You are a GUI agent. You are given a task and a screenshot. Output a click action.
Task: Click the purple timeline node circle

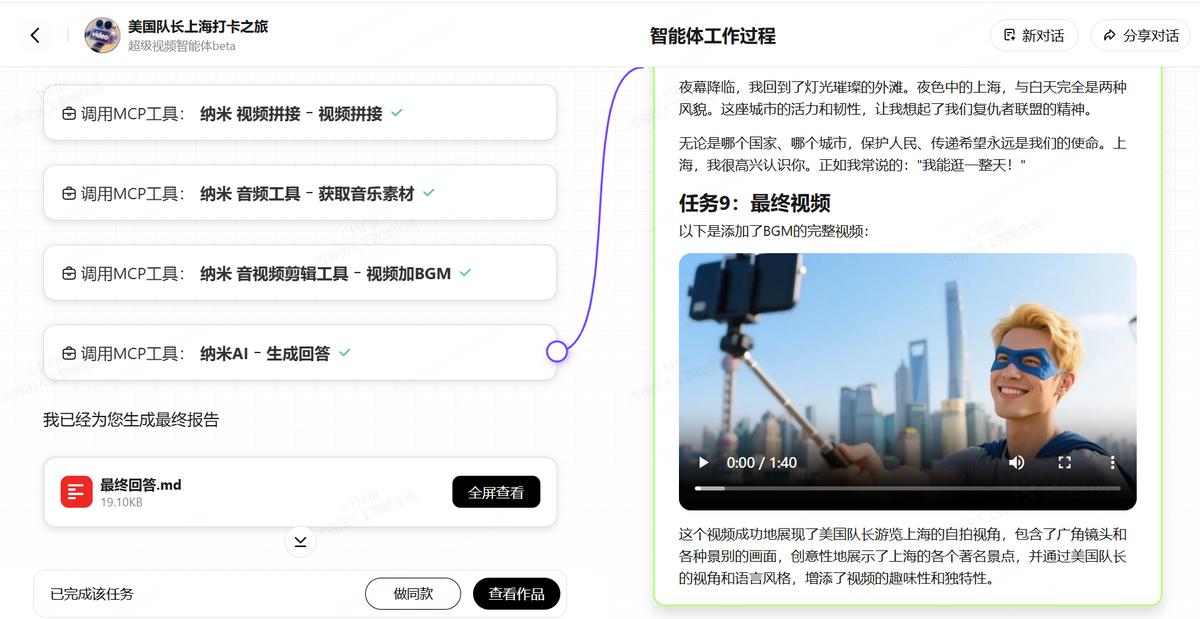pyautogui.click(x=557, y=351)
